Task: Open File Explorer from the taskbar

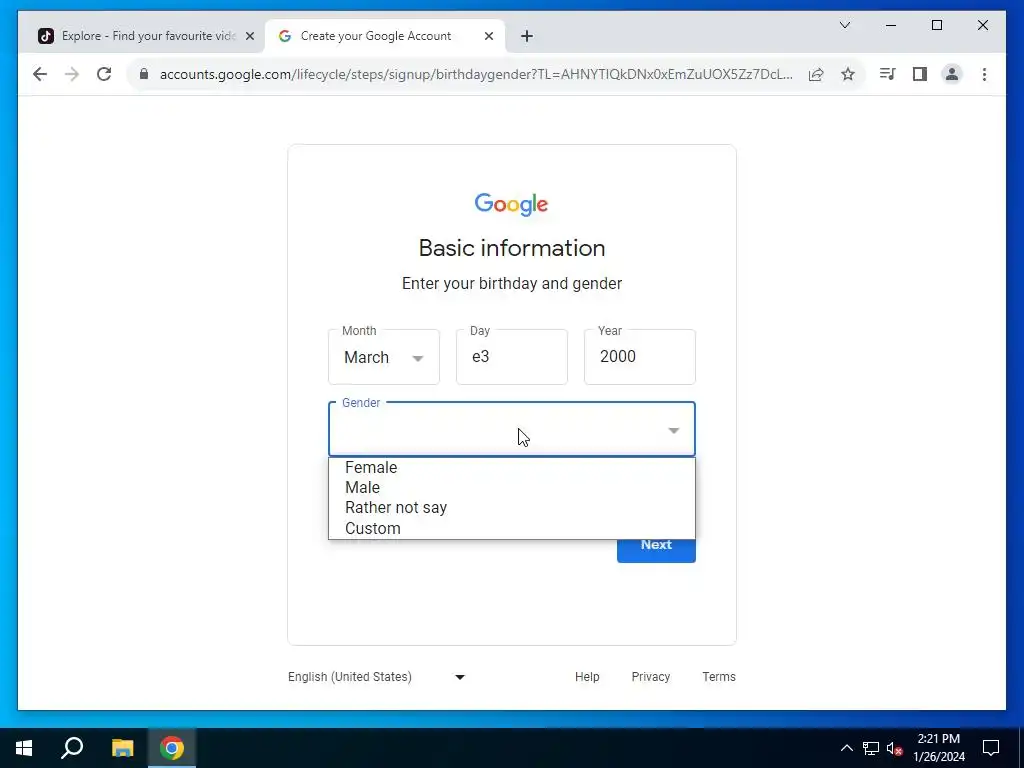Action: click(122, 748)
